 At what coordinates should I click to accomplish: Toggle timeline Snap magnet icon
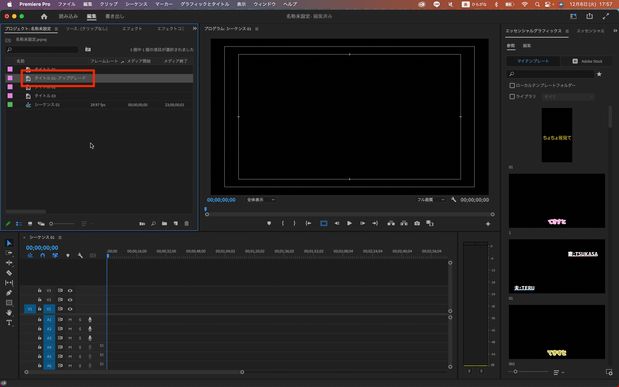[x=43, y=255]
